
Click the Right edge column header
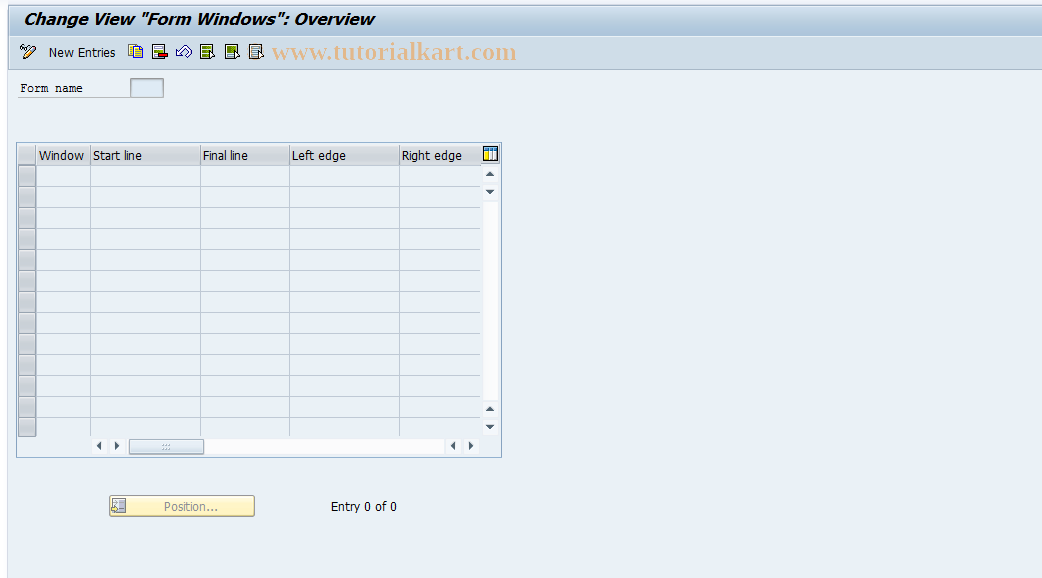click(439, 155)
